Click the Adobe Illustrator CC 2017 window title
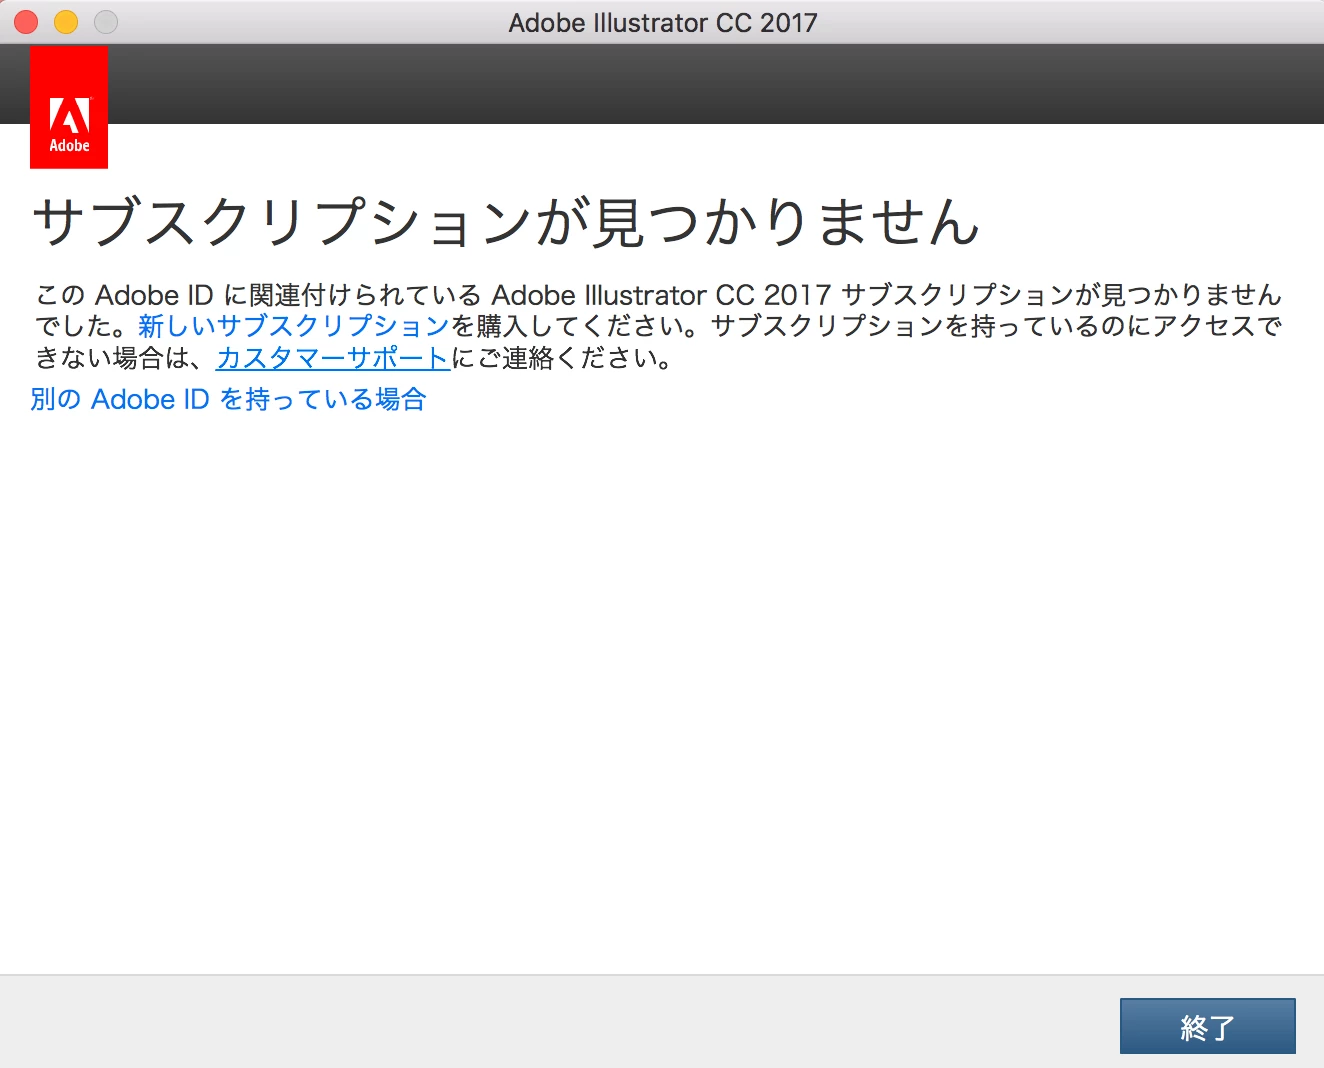Screen dimensions: 1324x1068 (x=663, y=23)
